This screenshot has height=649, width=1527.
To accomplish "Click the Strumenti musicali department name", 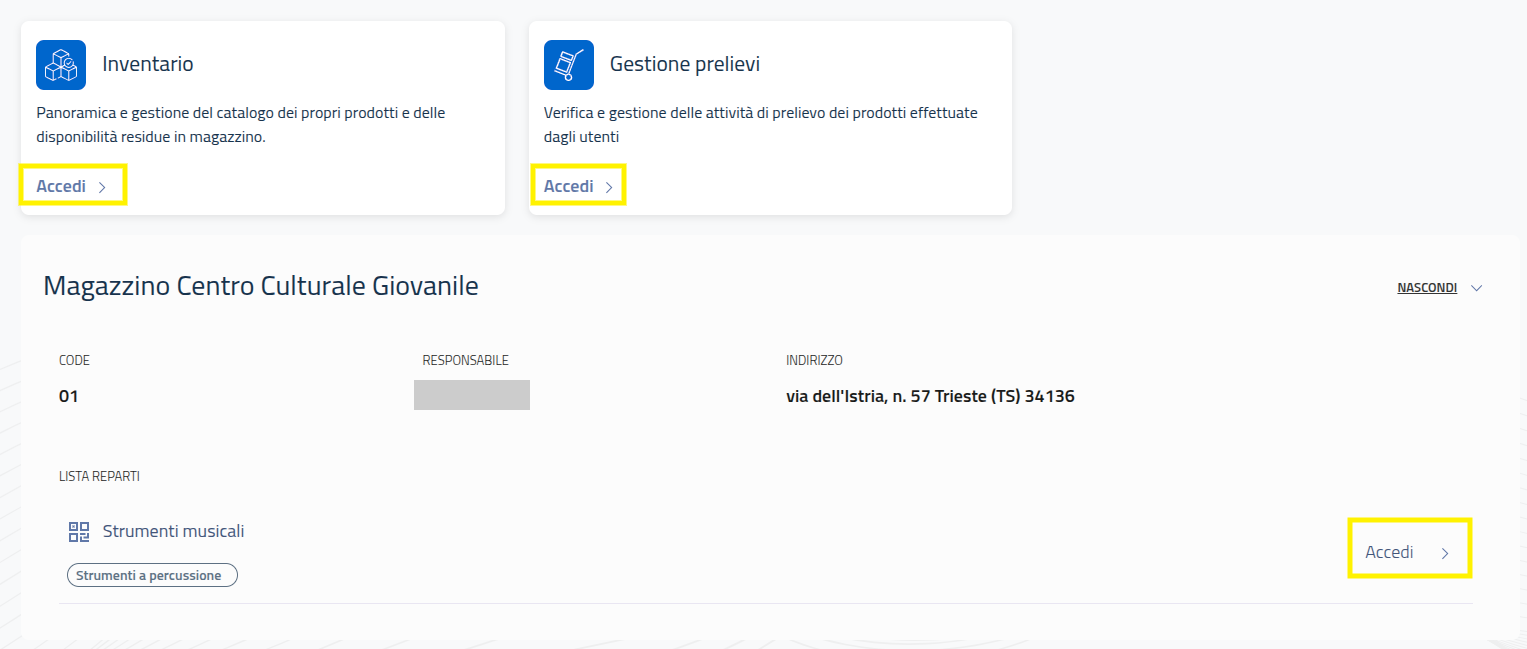I will coord(173,531).
